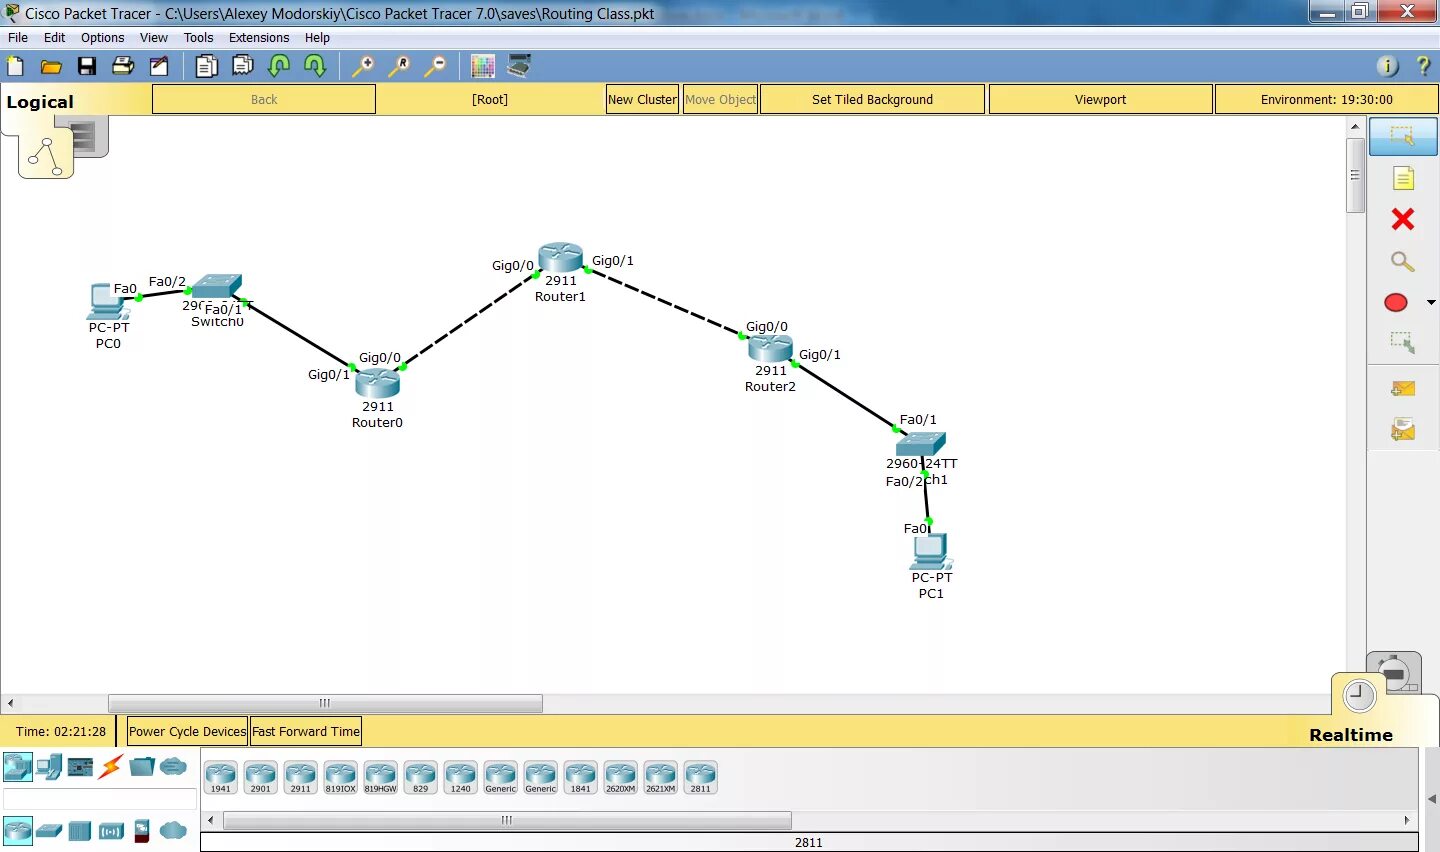Open the Help menu
Viewport: 1440px width, 852px height.
tap(317, 38)
